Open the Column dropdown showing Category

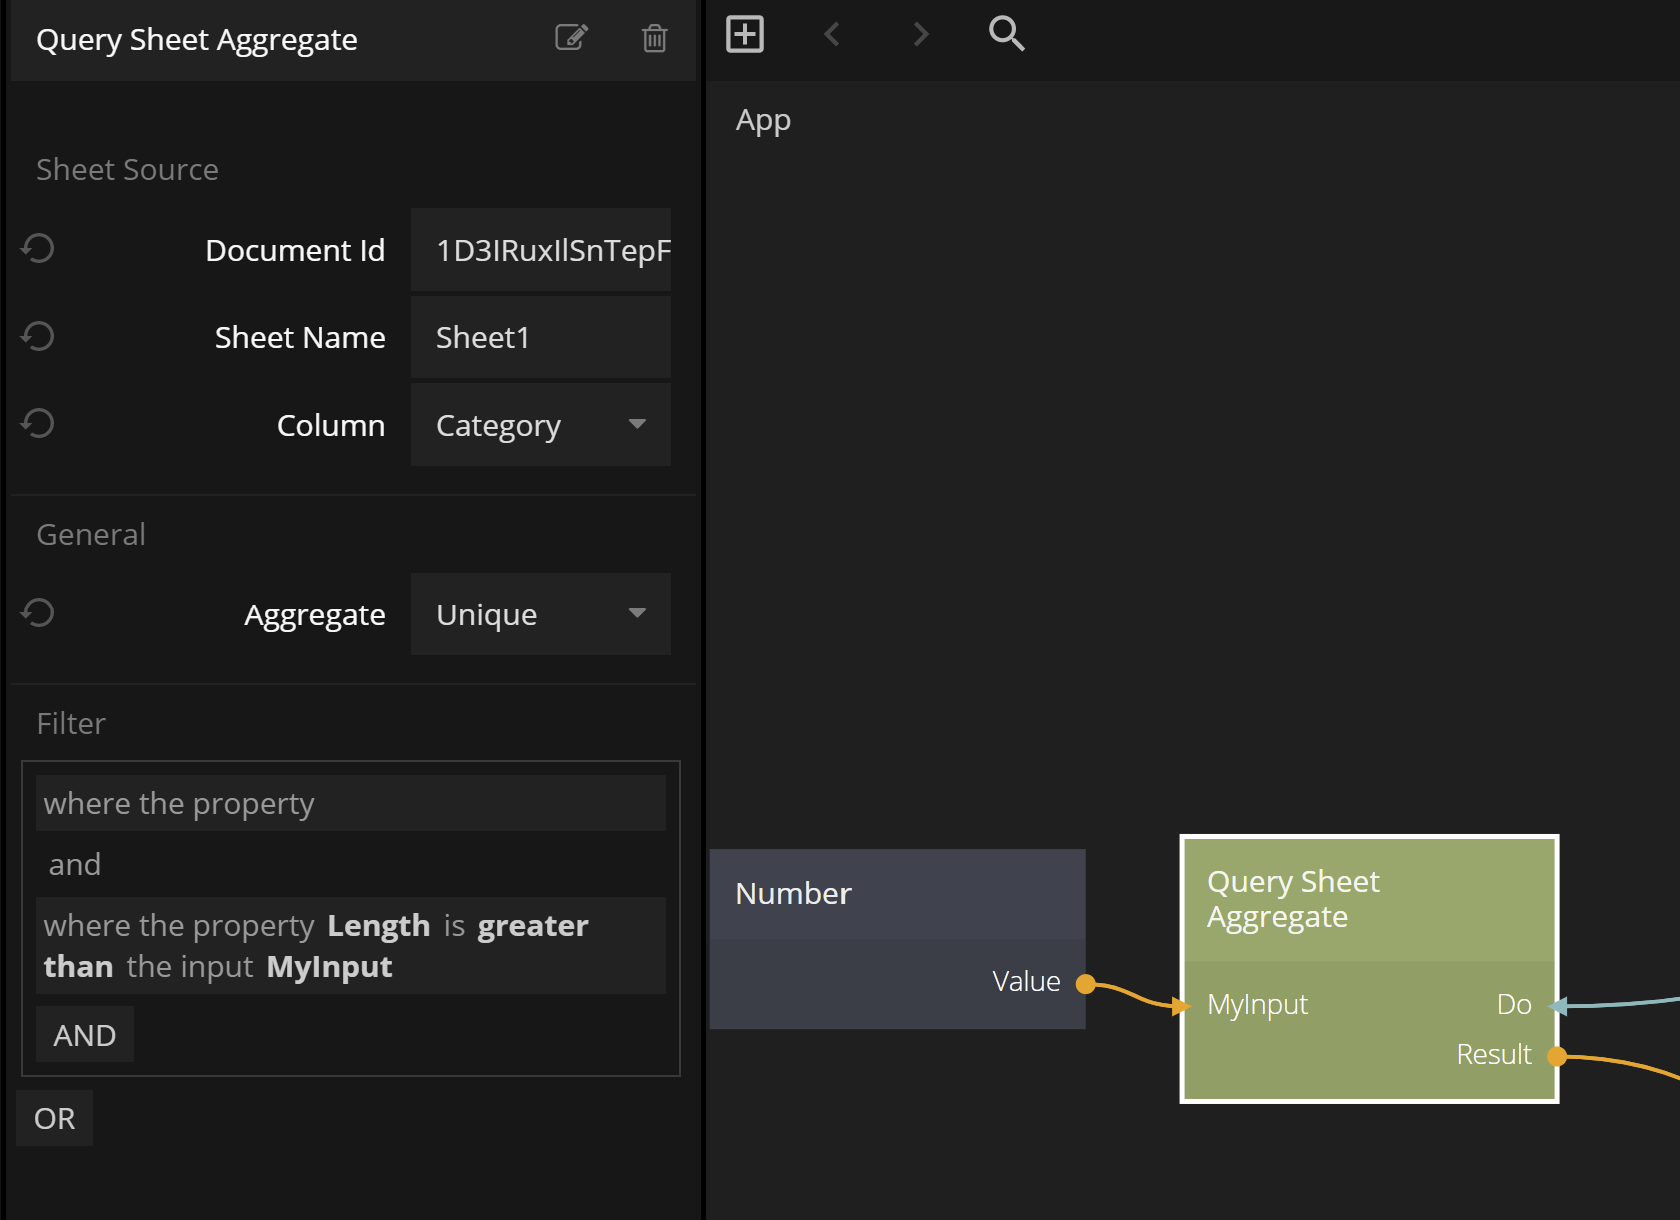tap(540, 425)
